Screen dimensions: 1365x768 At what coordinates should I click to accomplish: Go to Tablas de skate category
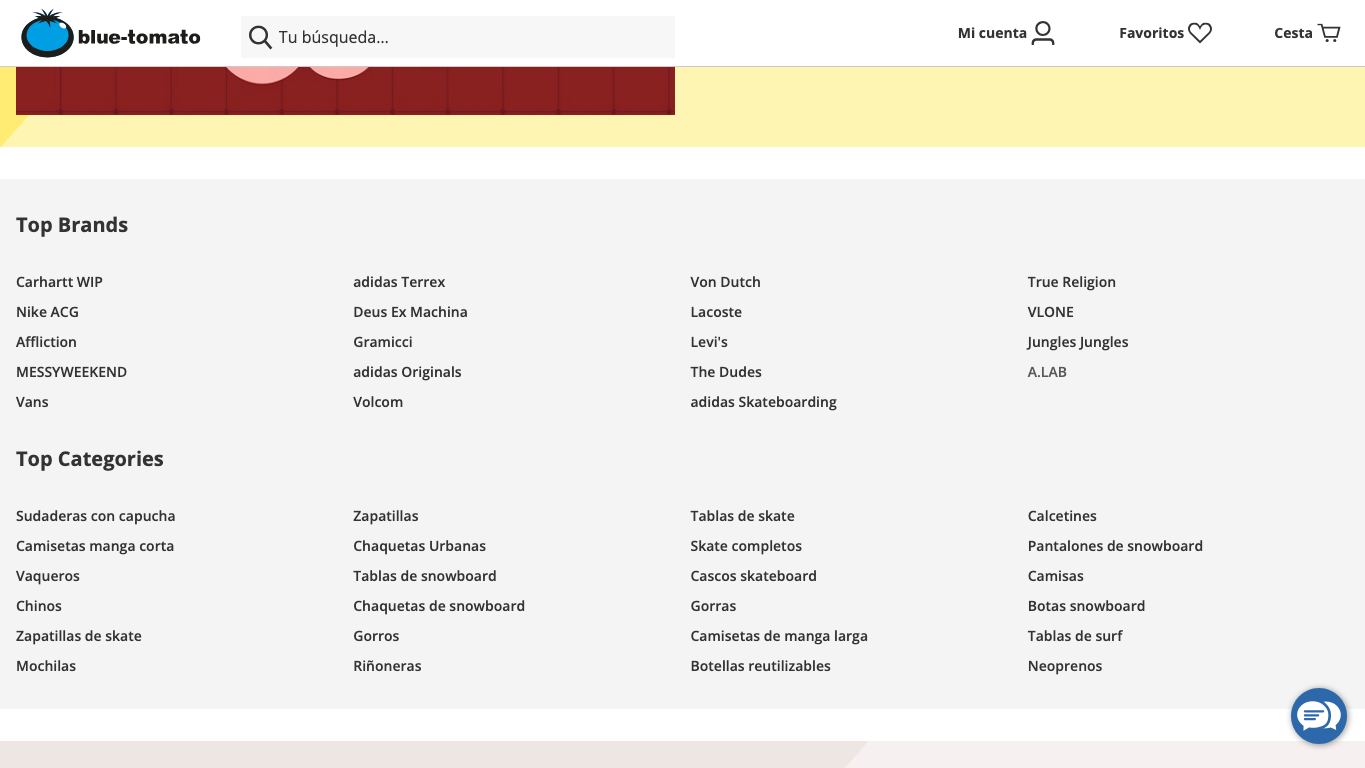click(742, 516)
